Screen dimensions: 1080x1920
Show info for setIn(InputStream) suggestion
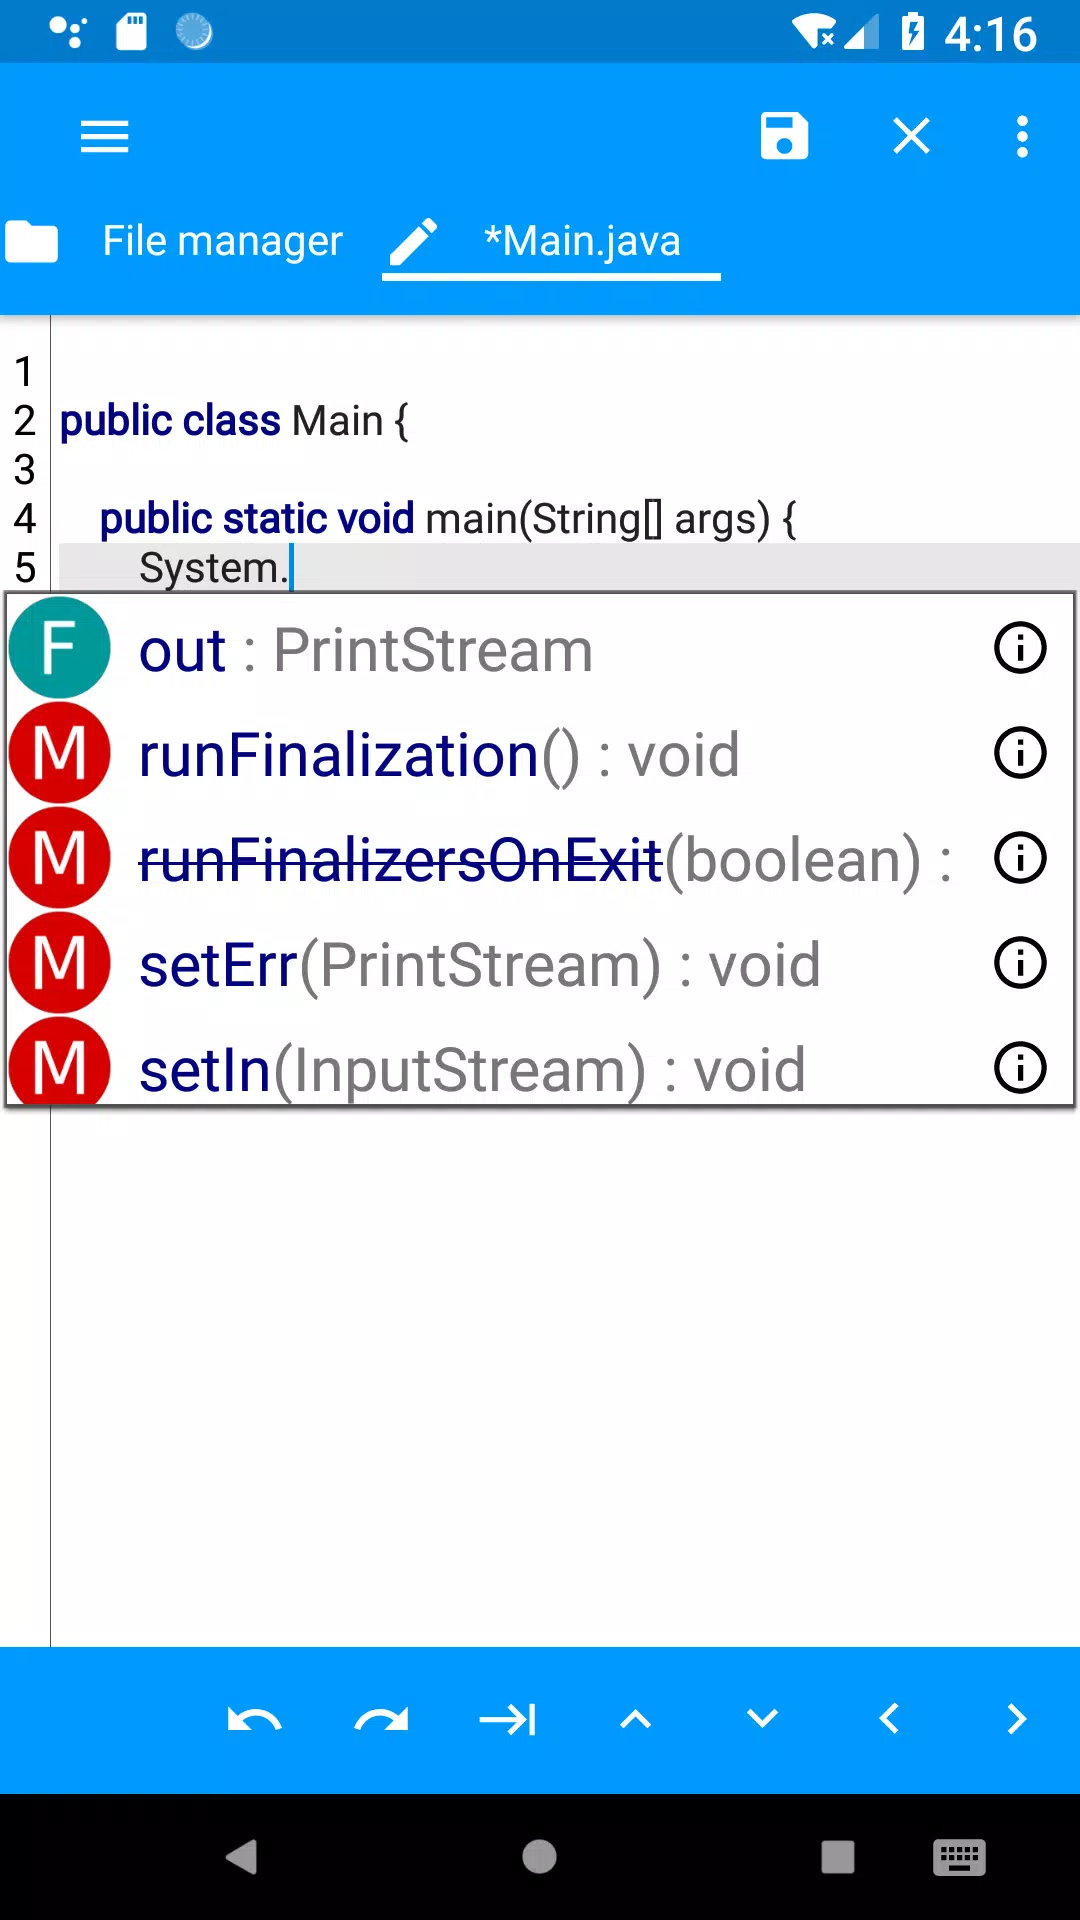coord(1020,1068)
